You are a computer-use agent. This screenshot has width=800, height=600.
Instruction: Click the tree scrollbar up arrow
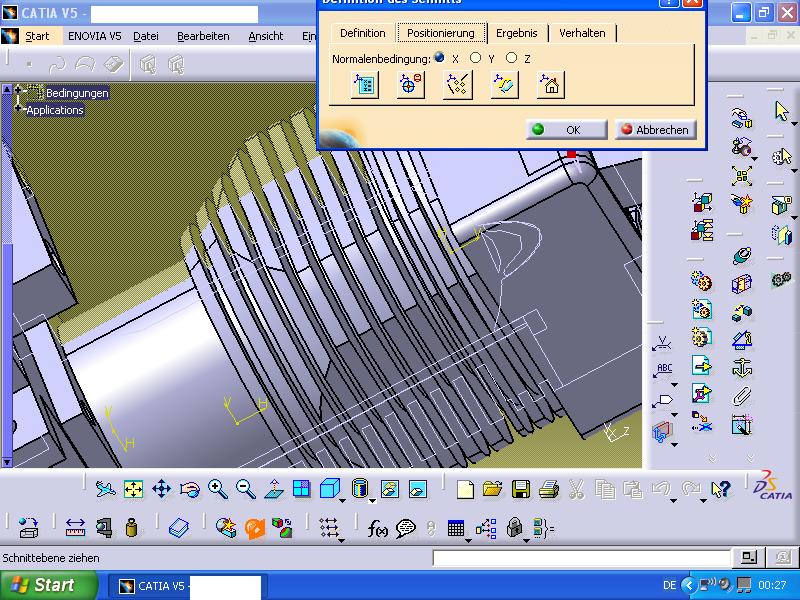pos(7,89)
